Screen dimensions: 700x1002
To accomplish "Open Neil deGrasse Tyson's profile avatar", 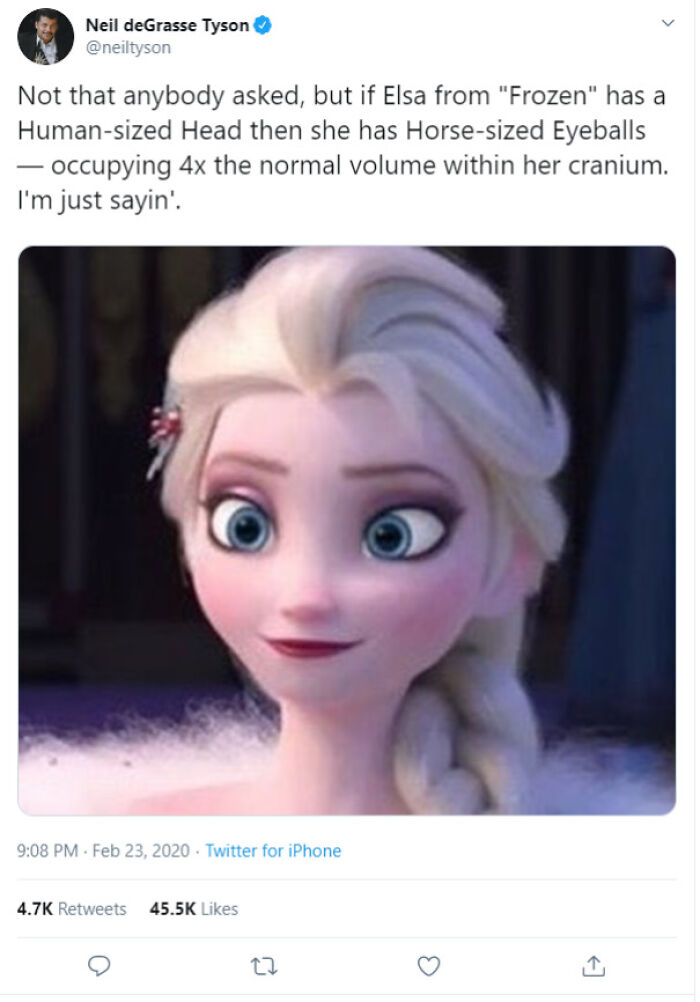I will 45,36.
